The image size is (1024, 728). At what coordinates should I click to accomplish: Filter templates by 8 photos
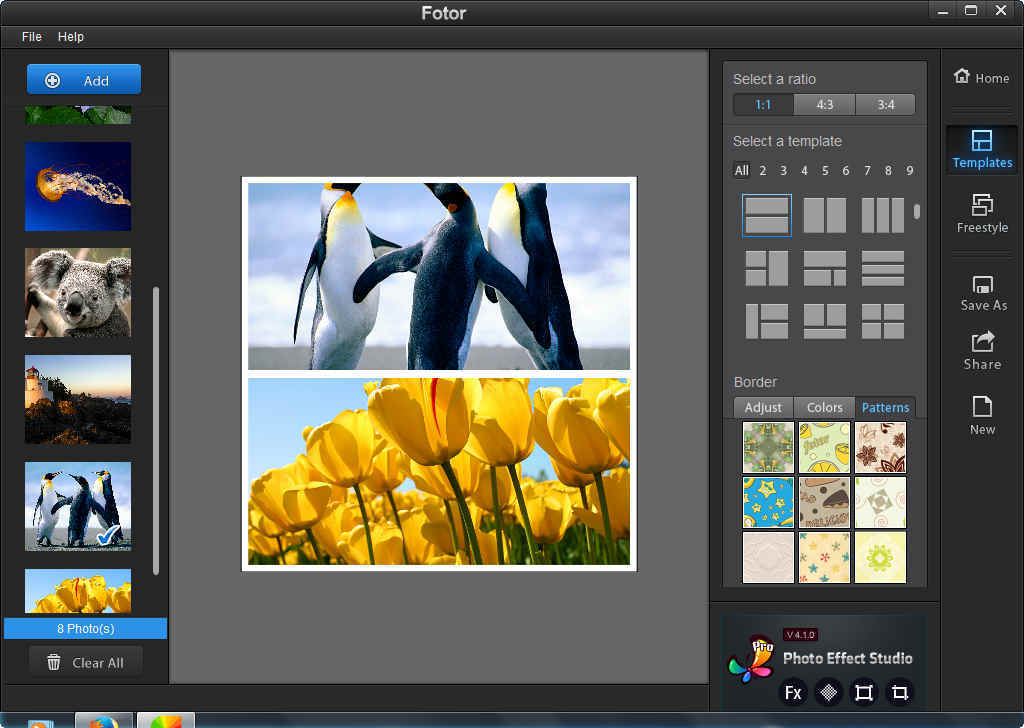888,170
